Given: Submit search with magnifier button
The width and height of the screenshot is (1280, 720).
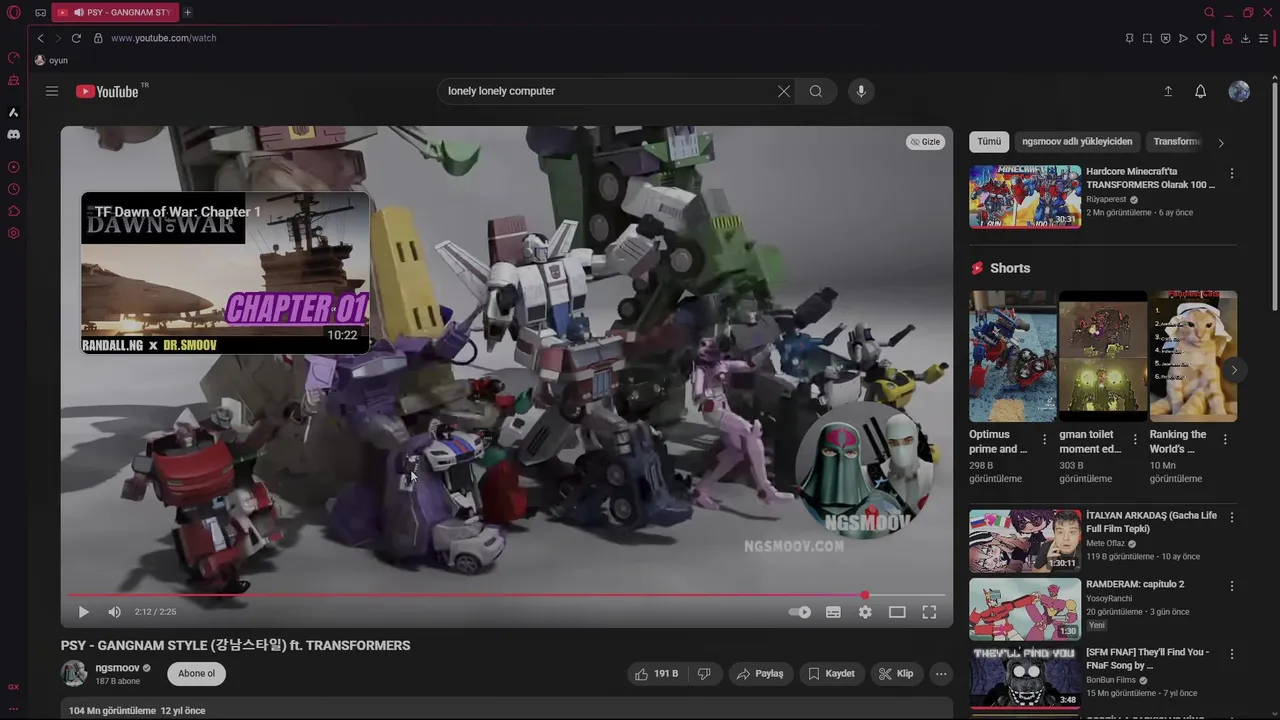Looking at the screenshot, I should (816, 91).
